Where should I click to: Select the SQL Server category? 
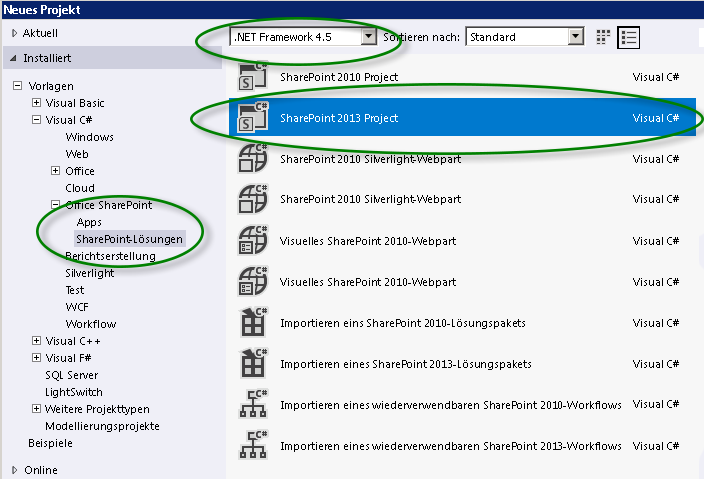coord(71,375)
